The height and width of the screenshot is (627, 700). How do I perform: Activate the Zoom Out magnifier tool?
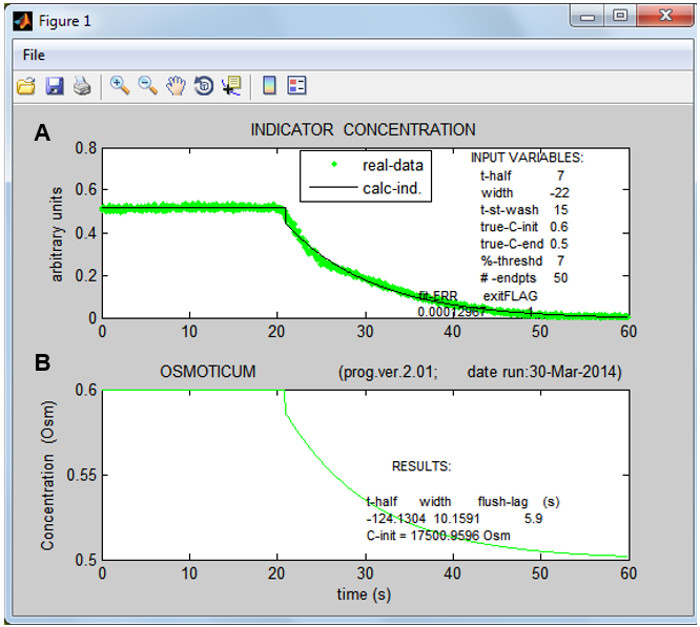148,86
